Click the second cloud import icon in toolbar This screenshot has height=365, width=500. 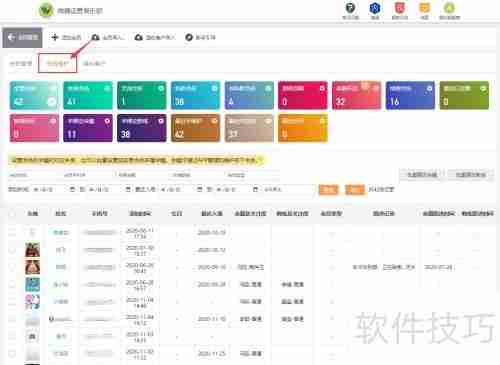pos(139,37)
